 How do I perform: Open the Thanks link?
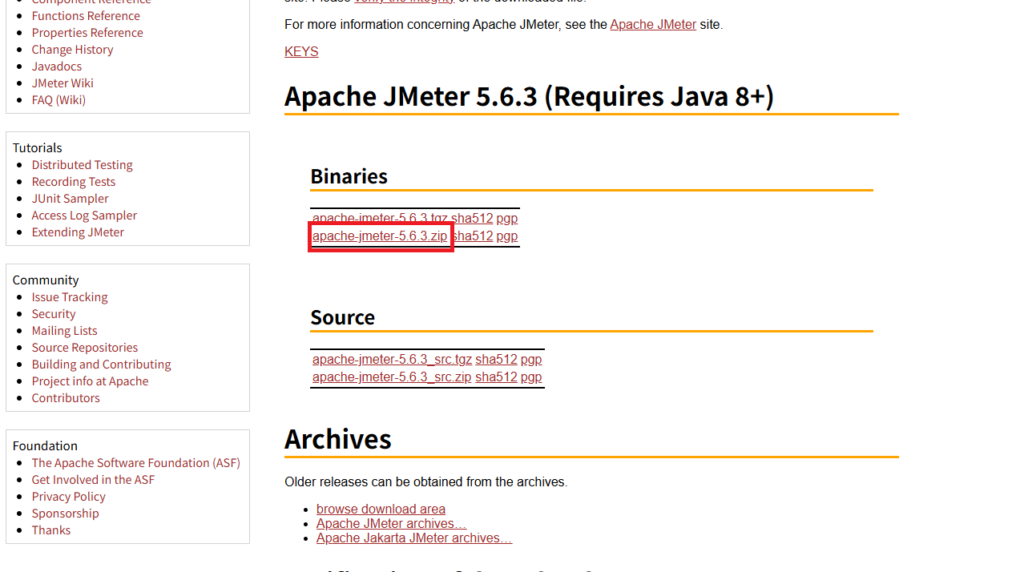(x=51, y=530)
